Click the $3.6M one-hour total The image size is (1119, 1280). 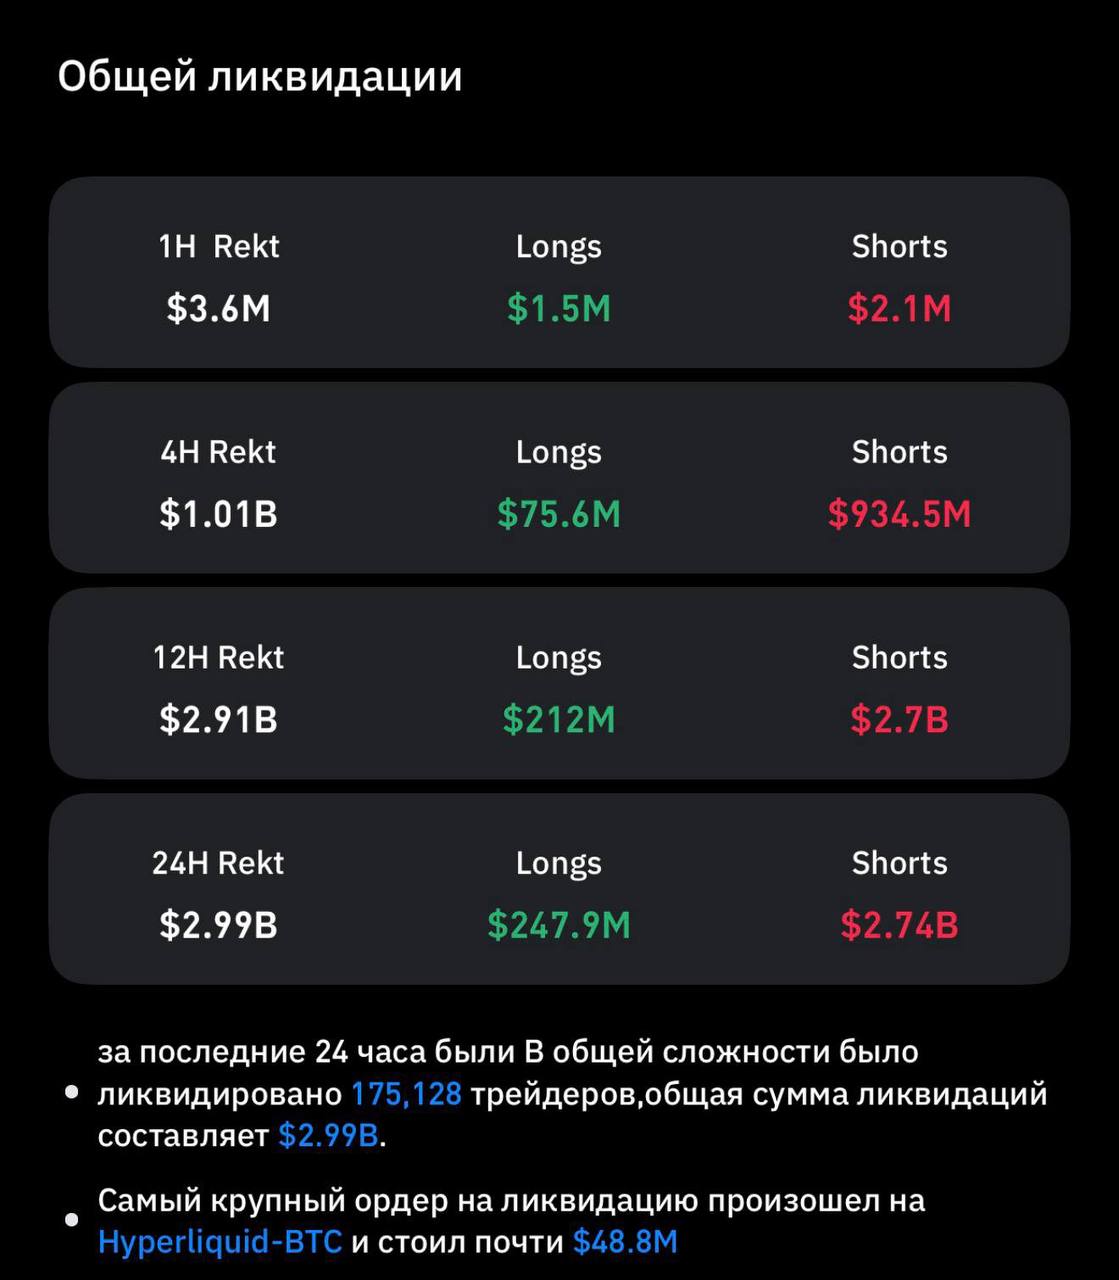(x=218, y=308)
